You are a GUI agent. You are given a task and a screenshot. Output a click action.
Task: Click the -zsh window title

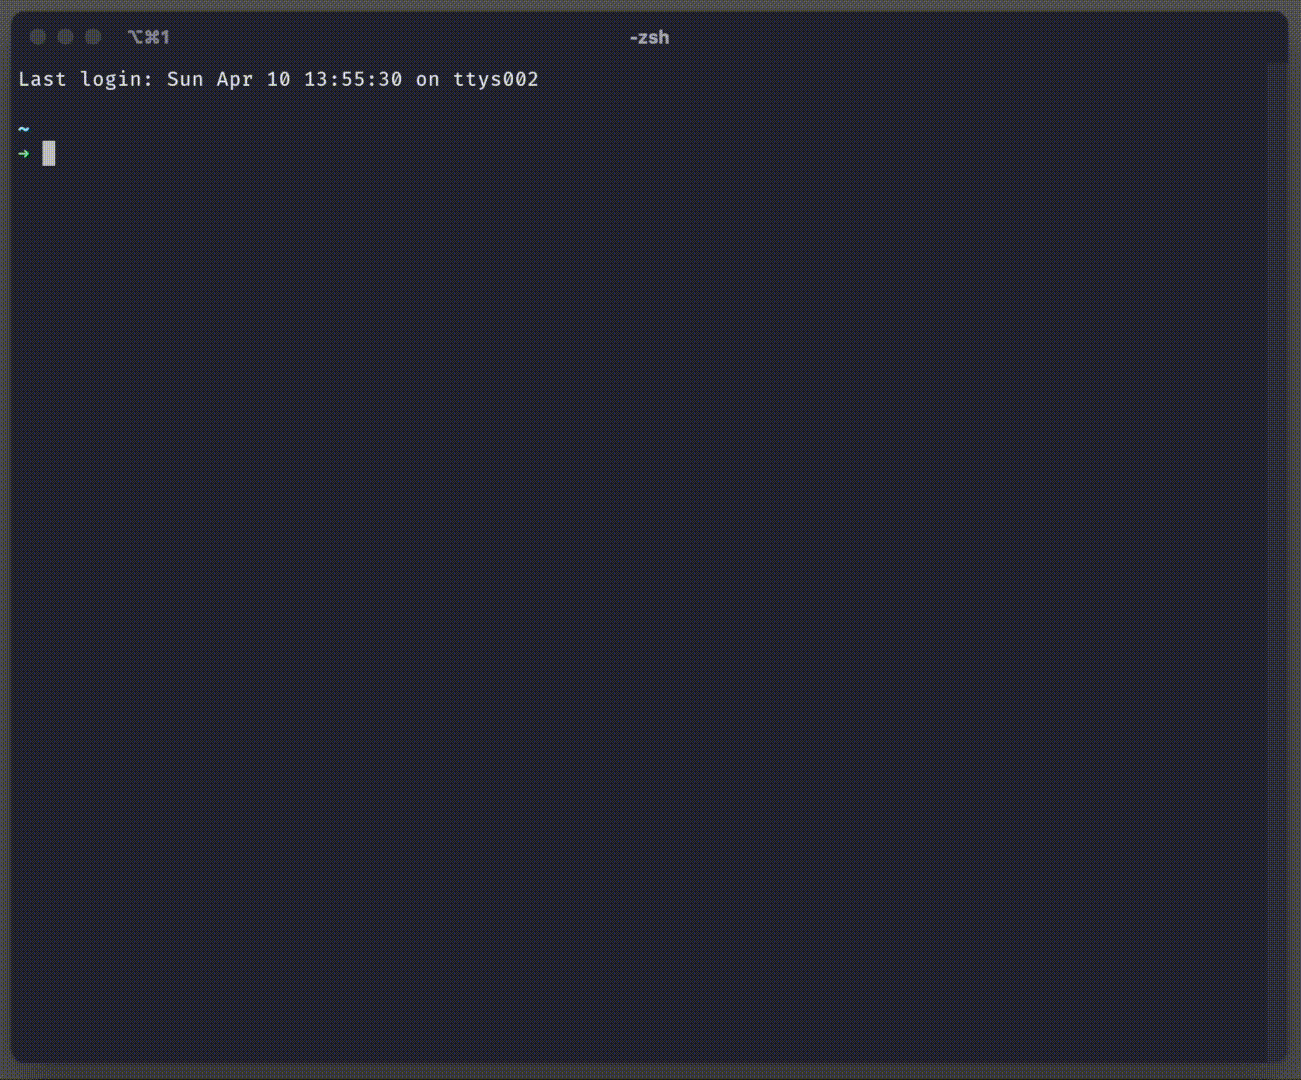tap(649, 37)
